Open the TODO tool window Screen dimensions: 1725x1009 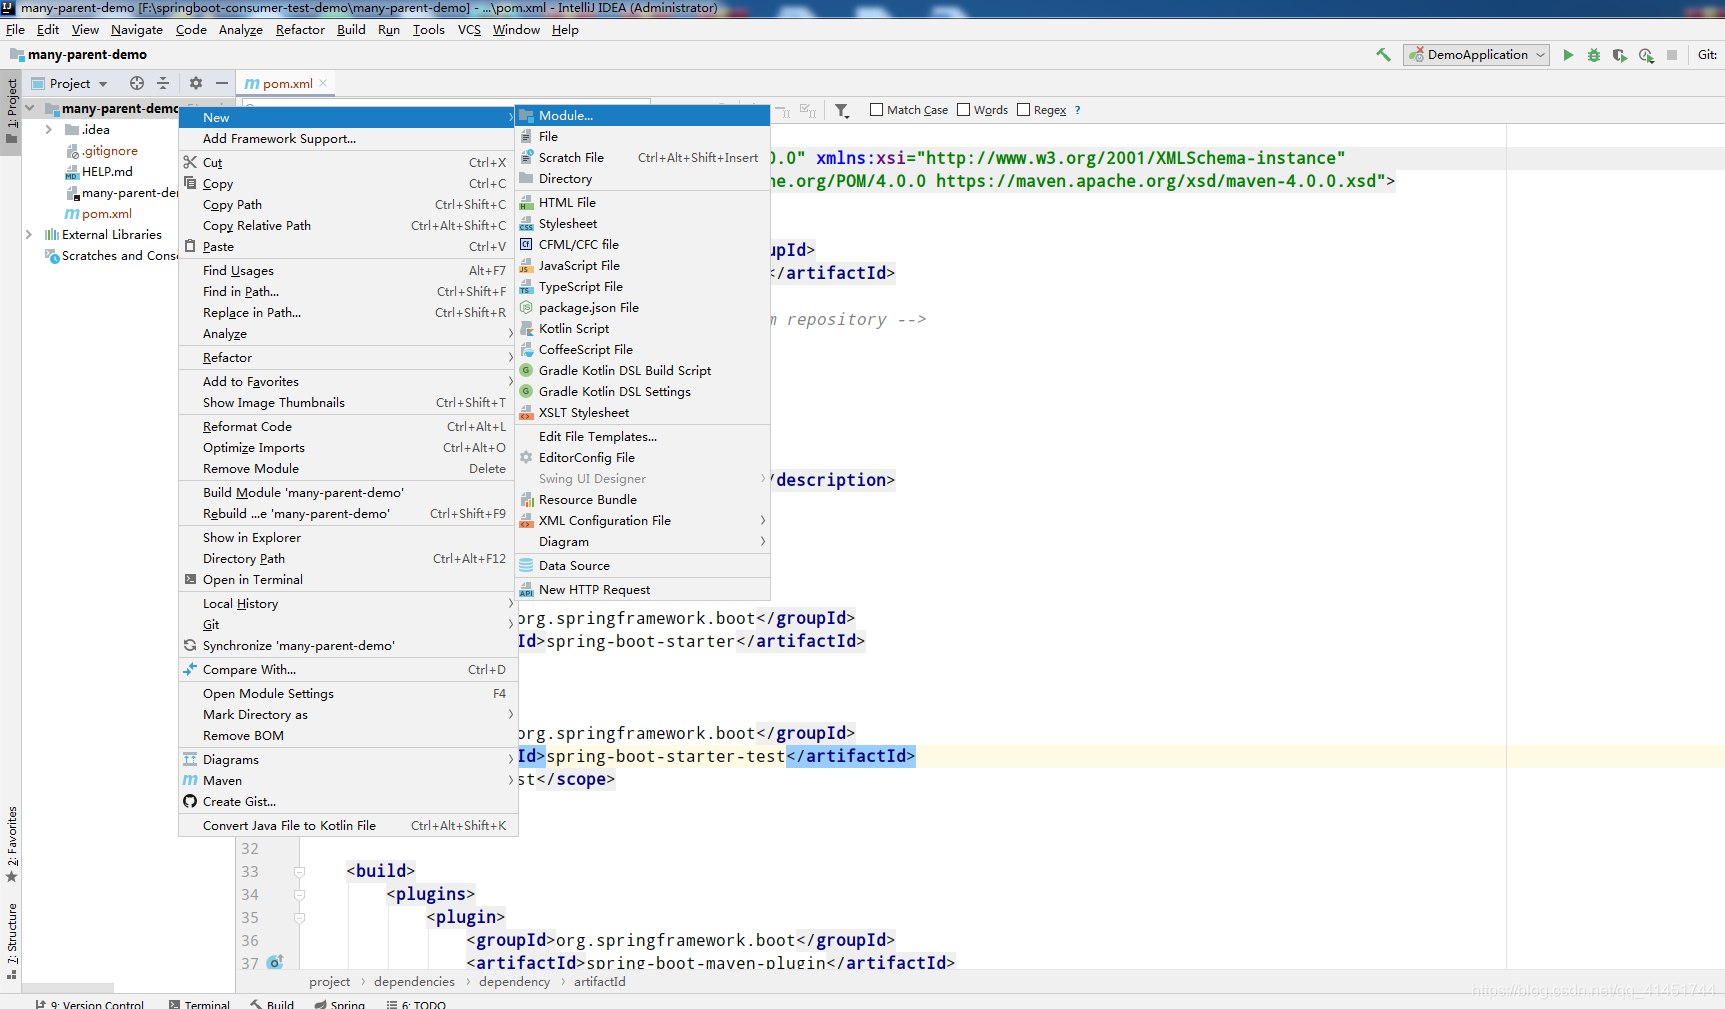pos(416,1003)
